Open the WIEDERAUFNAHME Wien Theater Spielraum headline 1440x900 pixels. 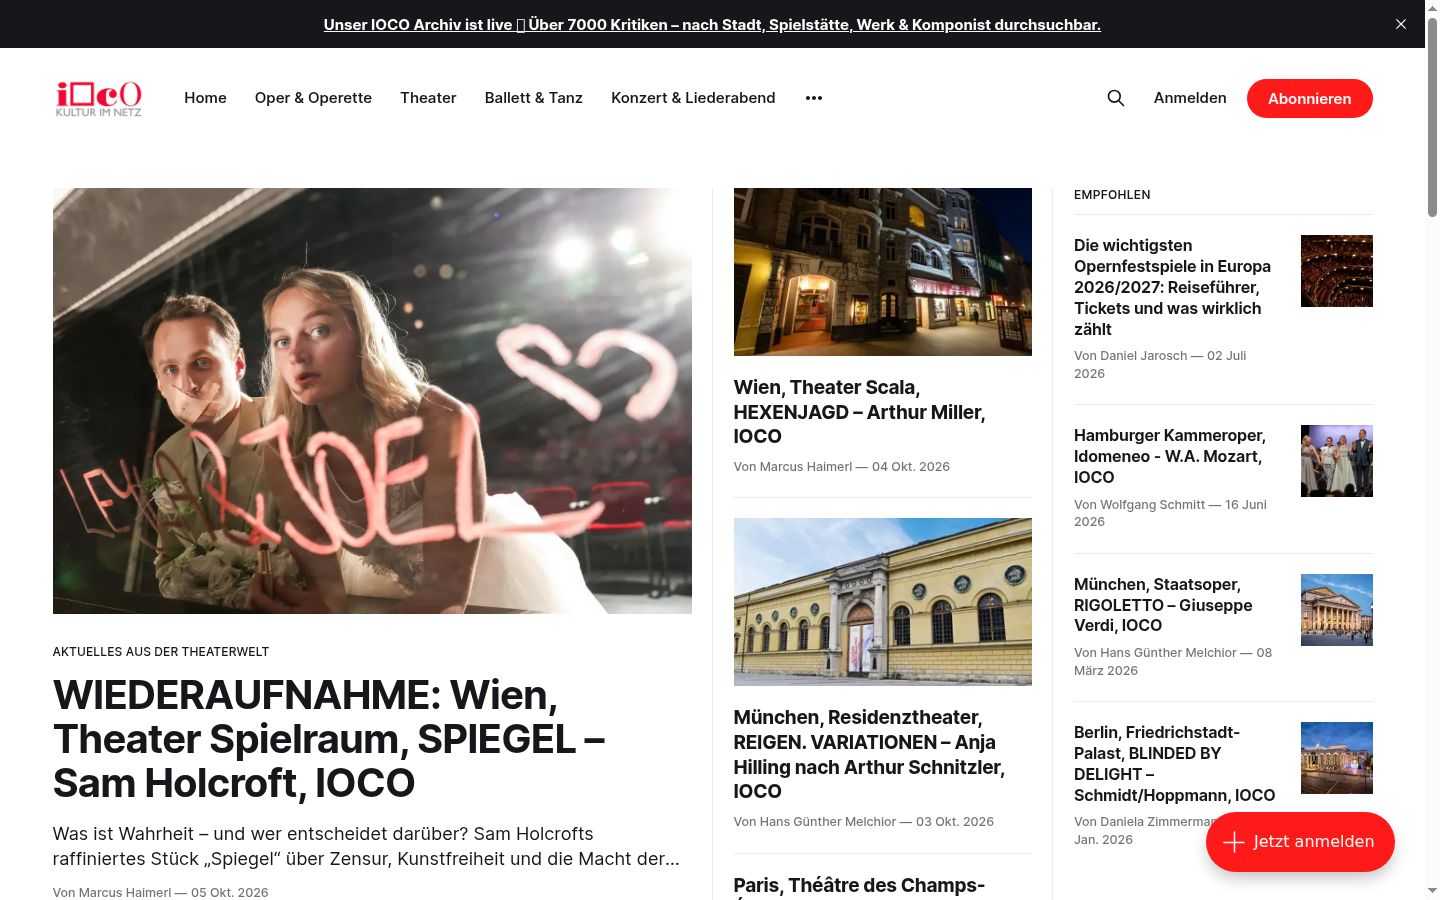[329, 739]
